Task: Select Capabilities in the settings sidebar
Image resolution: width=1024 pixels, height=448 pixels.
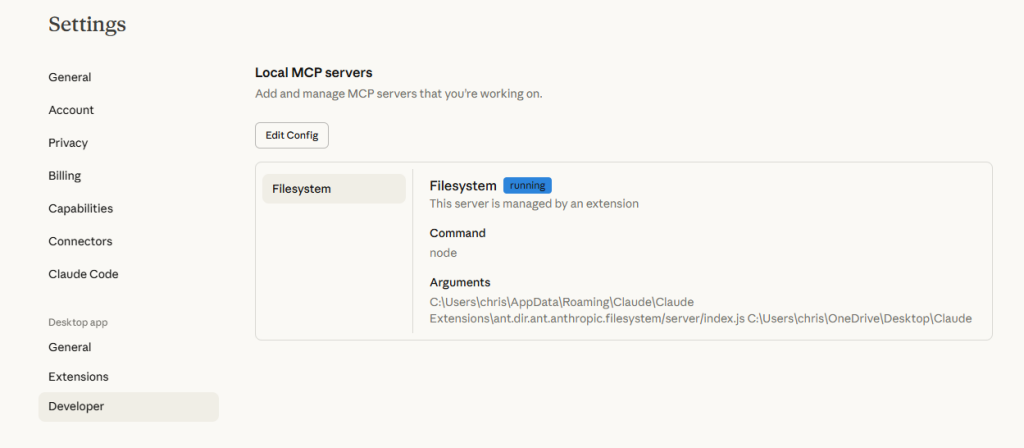Action: click(x=80, y=209)
